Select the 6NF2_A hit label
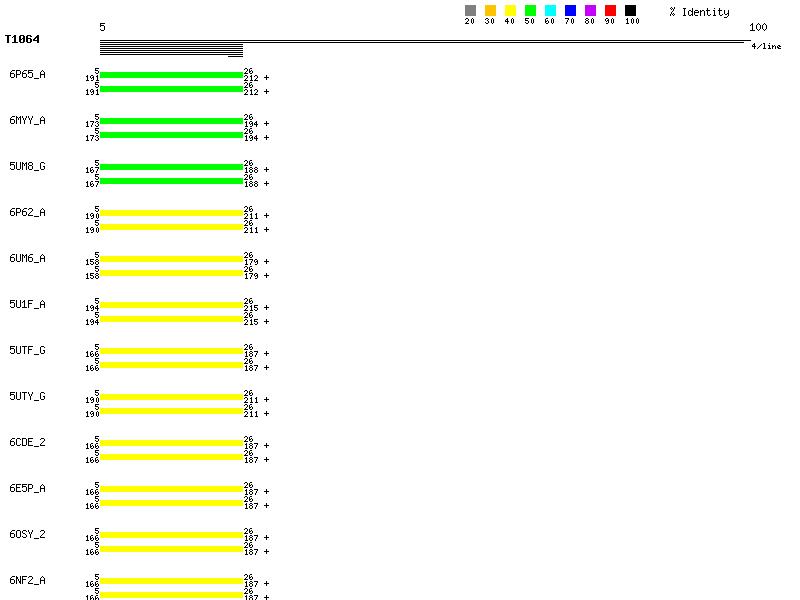Screen dimensions: 800x600 pos(27,581)
